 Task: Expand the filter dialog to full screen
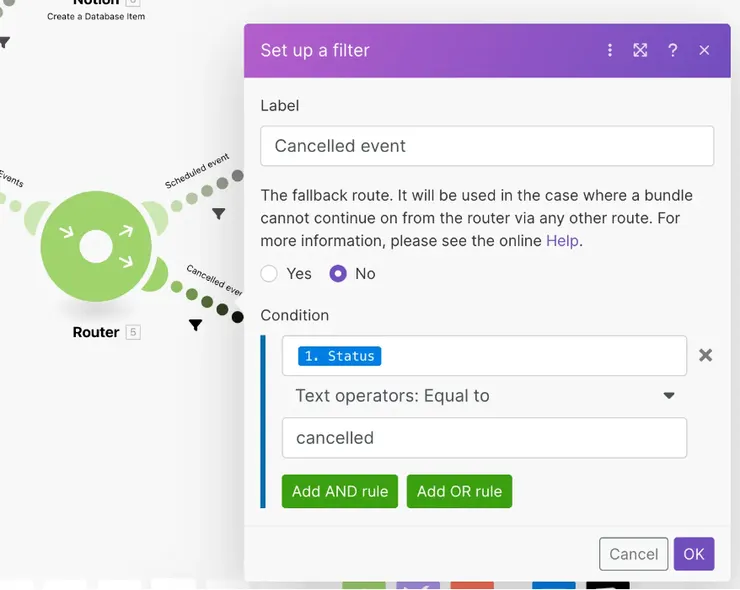(x=640, y=50)
